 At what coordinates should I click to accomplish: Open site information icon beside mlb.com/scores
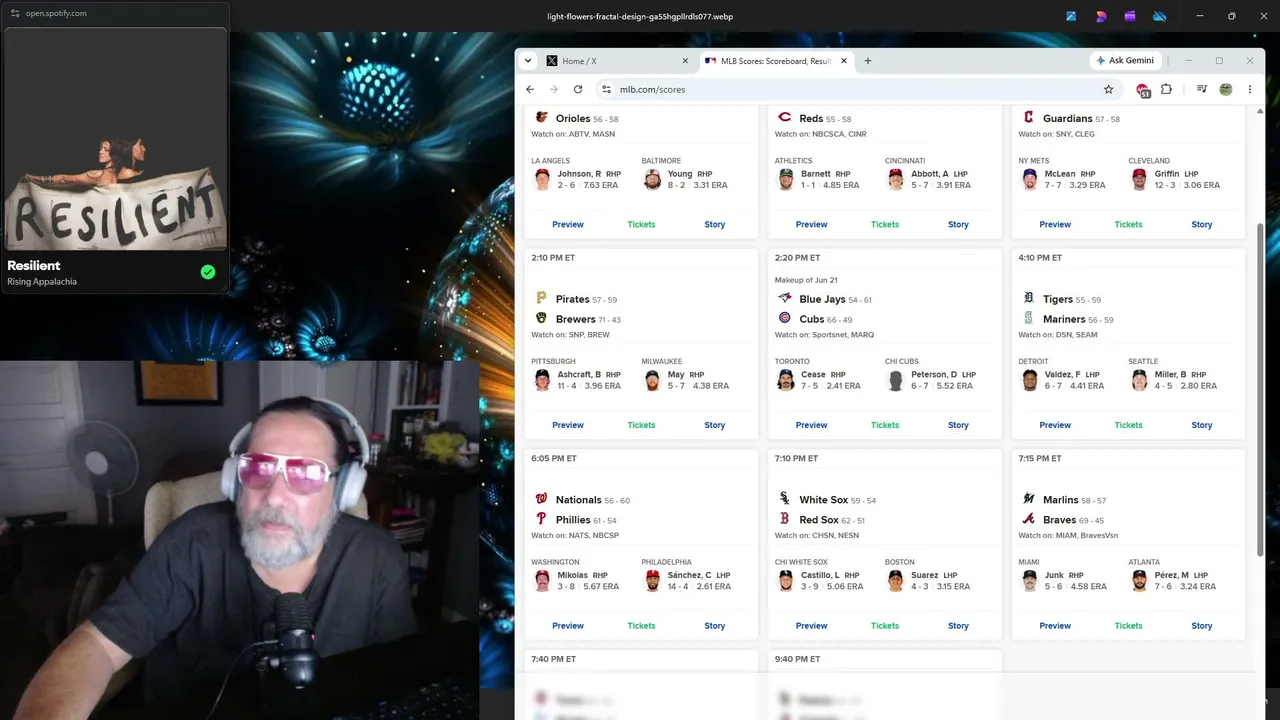click(x=605, y=89)
